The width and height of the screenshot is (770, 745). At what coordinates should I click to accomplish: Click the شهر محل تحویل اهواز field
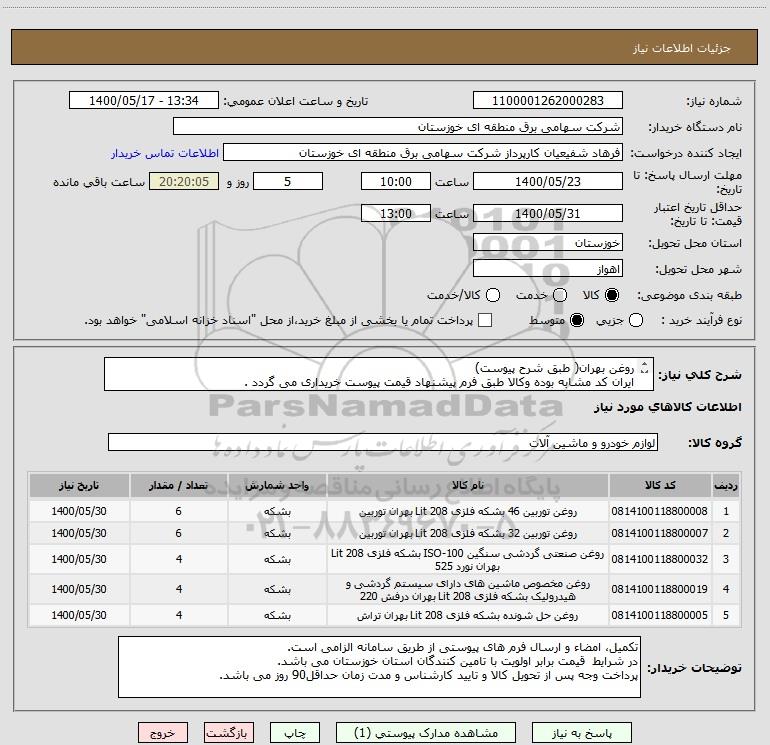(x=548, y=269)
